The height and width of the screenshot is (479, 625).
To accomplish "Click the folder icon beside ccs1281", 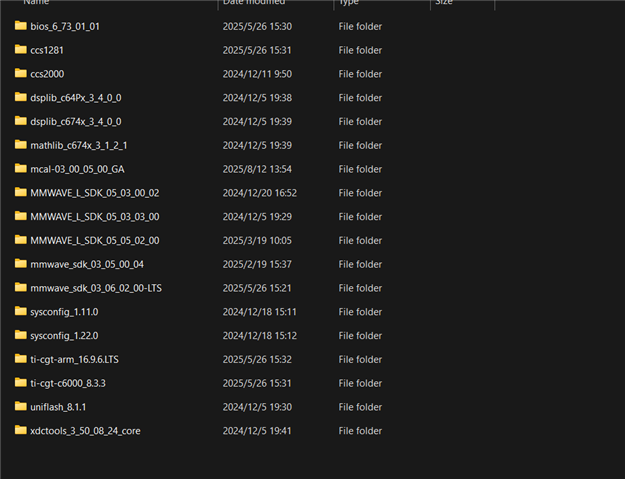I will click(21, 49).
